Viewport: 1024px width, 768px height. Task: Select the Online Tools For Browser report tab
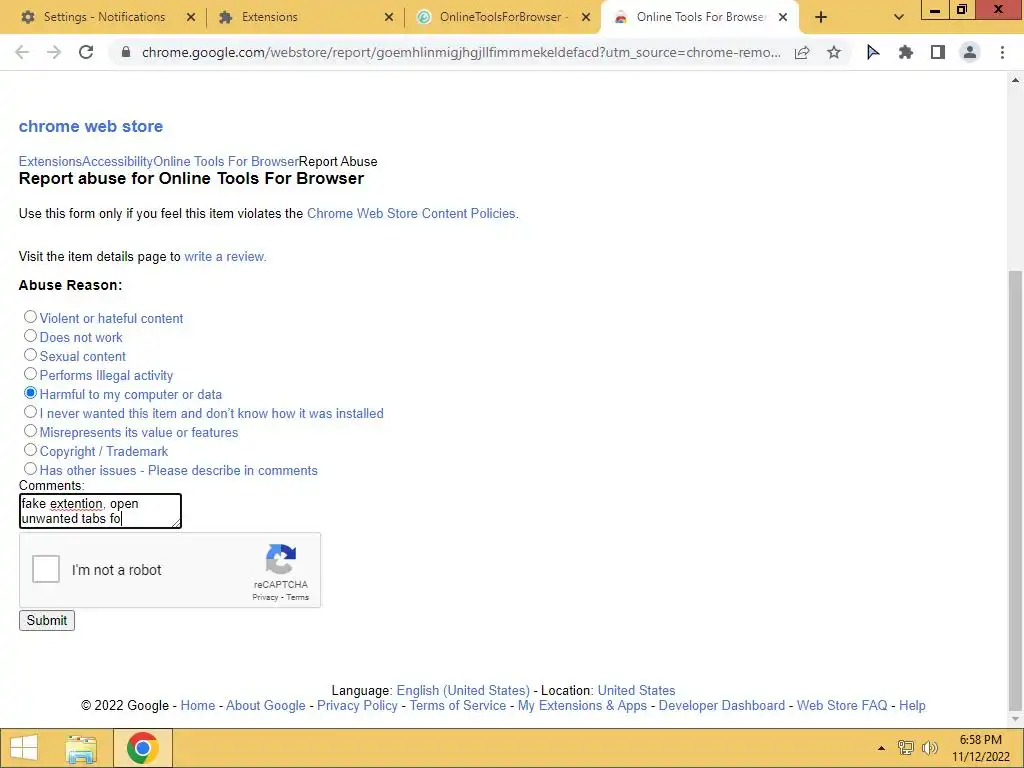(700, 17)
